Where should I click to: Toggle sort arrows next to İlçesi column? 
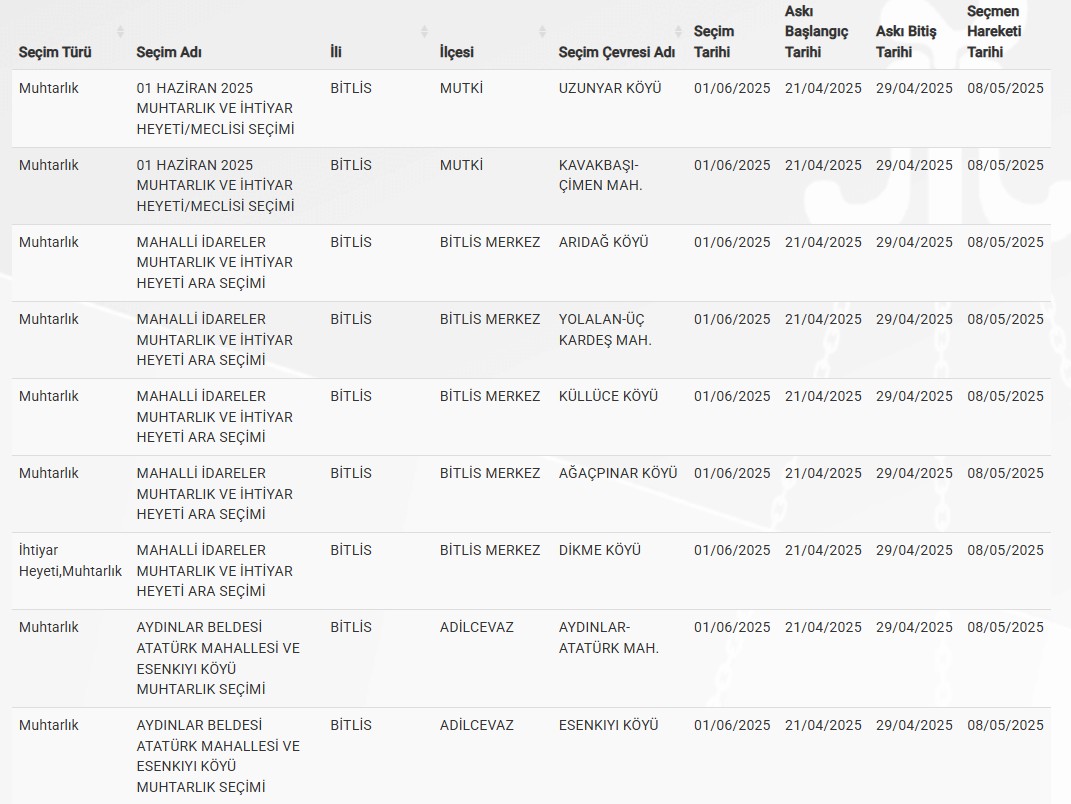coord(543,32)
